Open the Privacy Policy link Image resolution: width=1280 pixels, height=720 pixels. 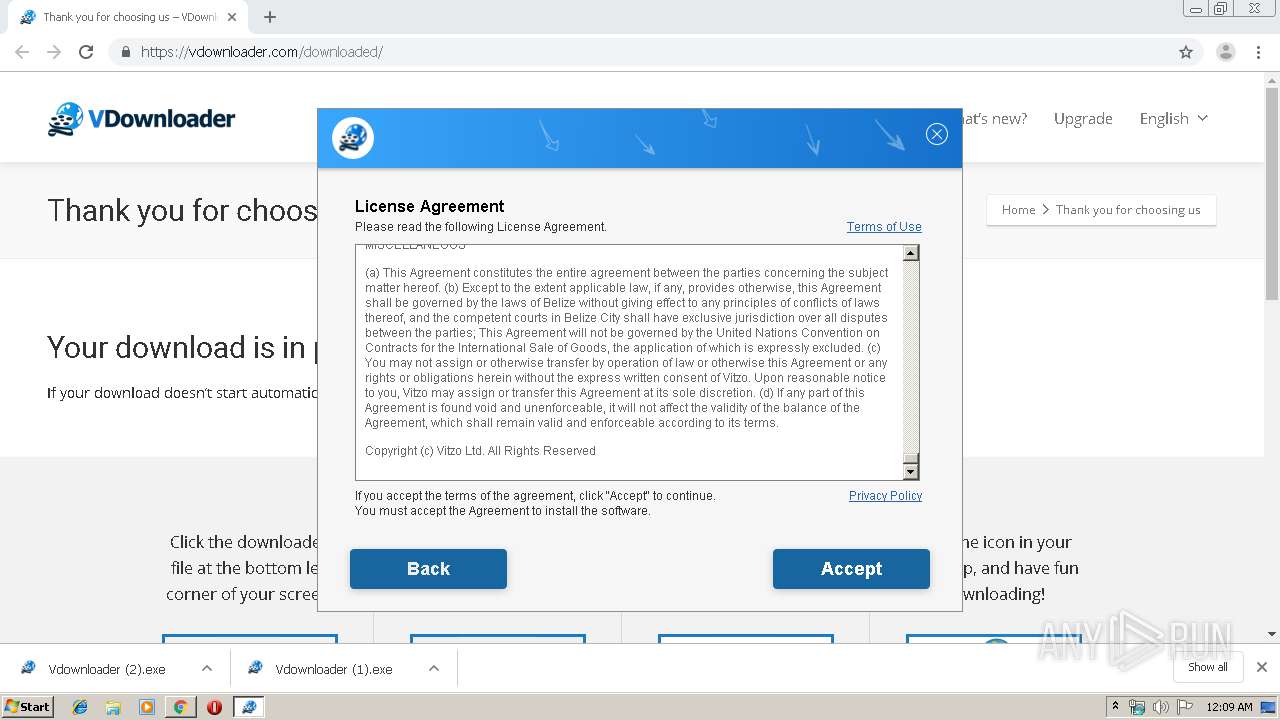[885, 496]
